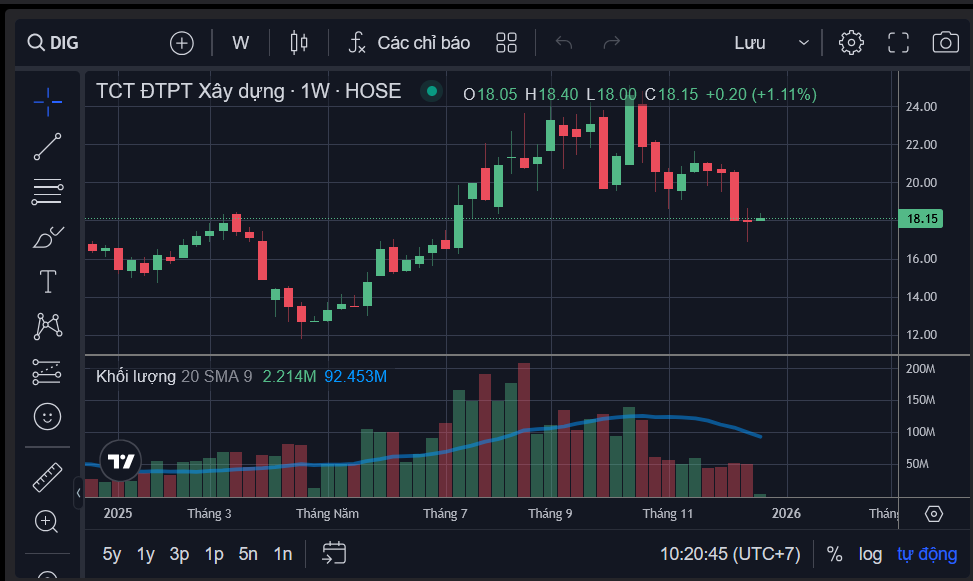
Task: Select the 3p time range
Action: [179, 554]
